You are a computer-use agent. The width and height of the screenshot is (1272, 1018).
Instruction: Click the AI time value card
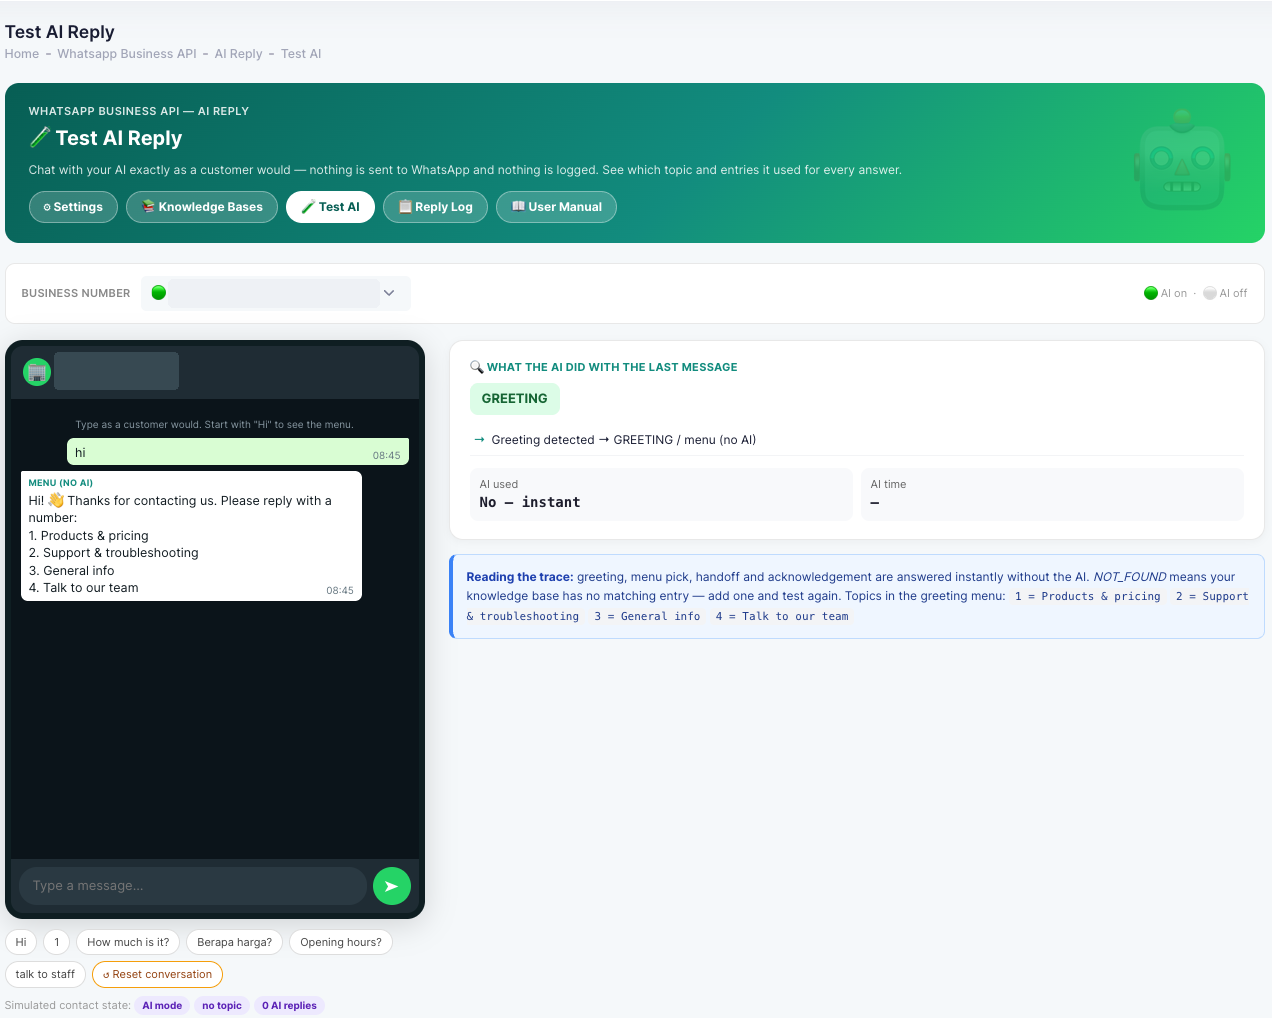(1052, 494)
